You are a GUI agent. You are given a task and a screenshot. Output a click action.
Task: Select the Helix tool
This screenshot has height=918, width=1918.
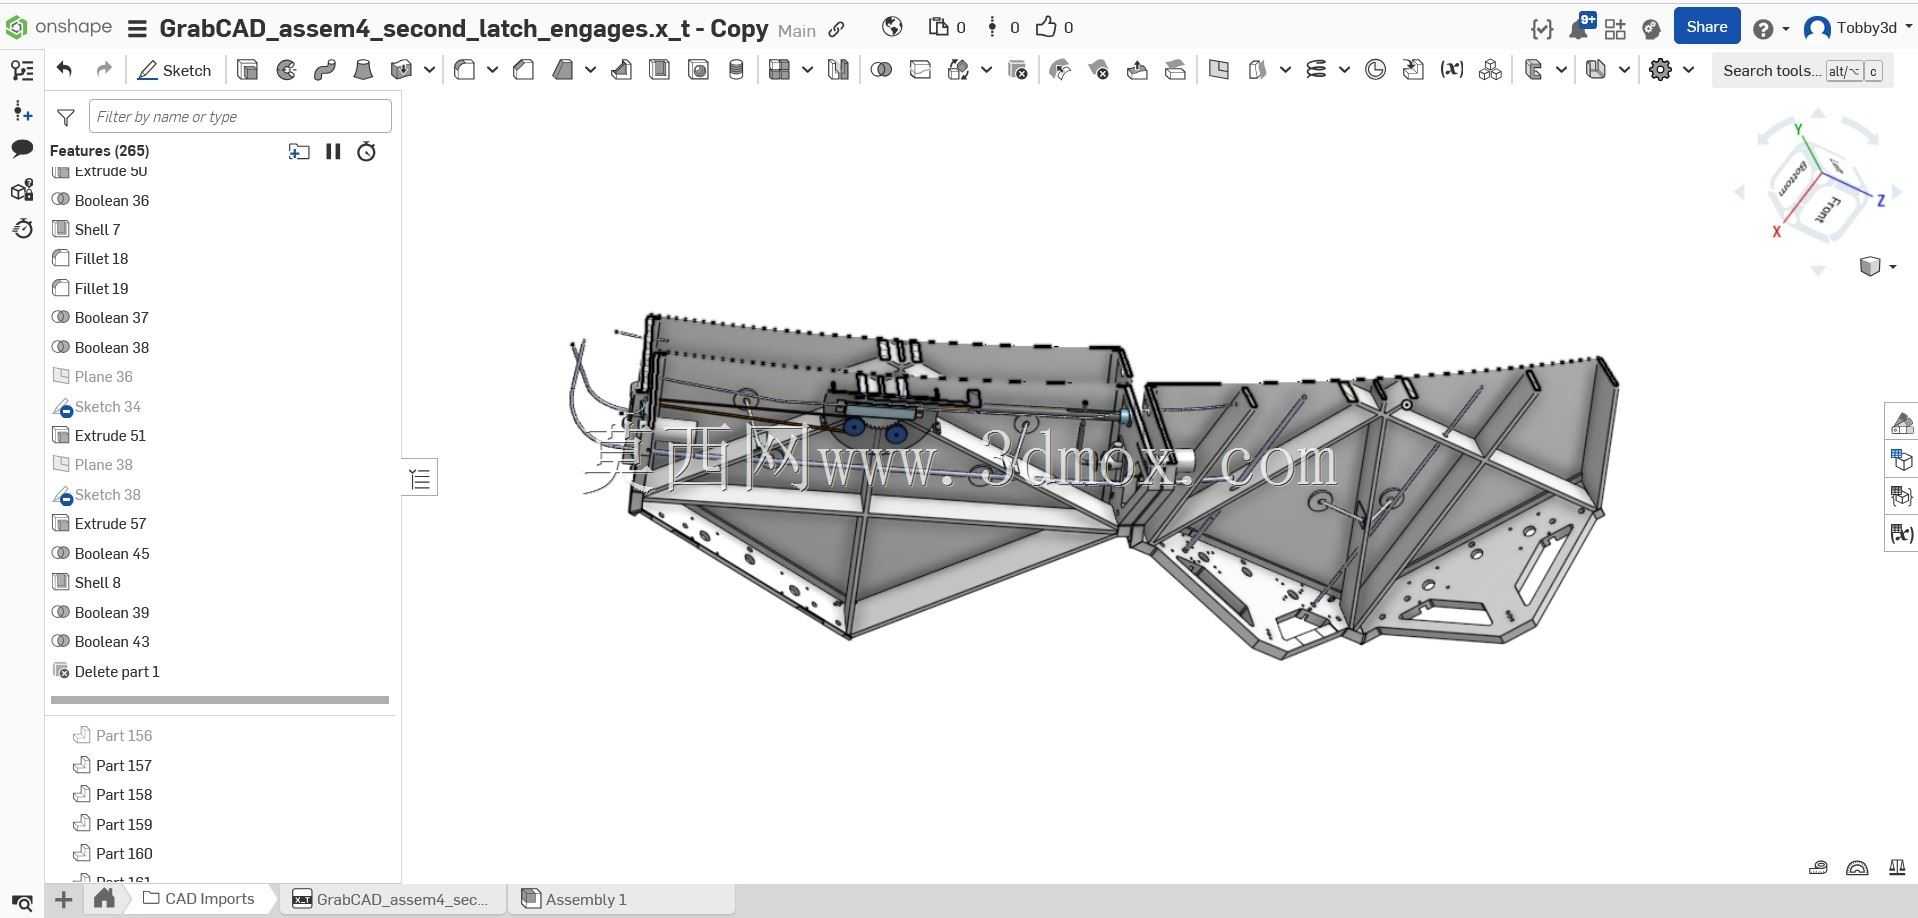coord(1316,70)
